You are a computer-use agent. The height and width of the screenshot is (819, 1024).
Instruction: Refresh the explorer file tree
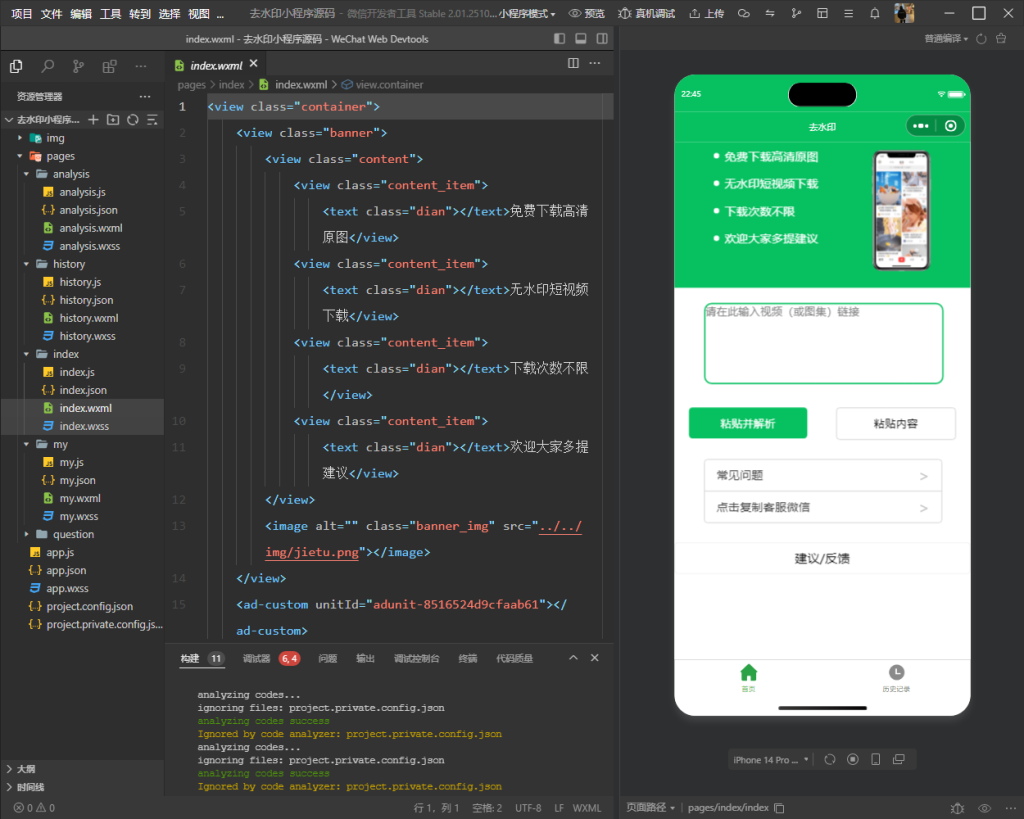coord(133,120)
